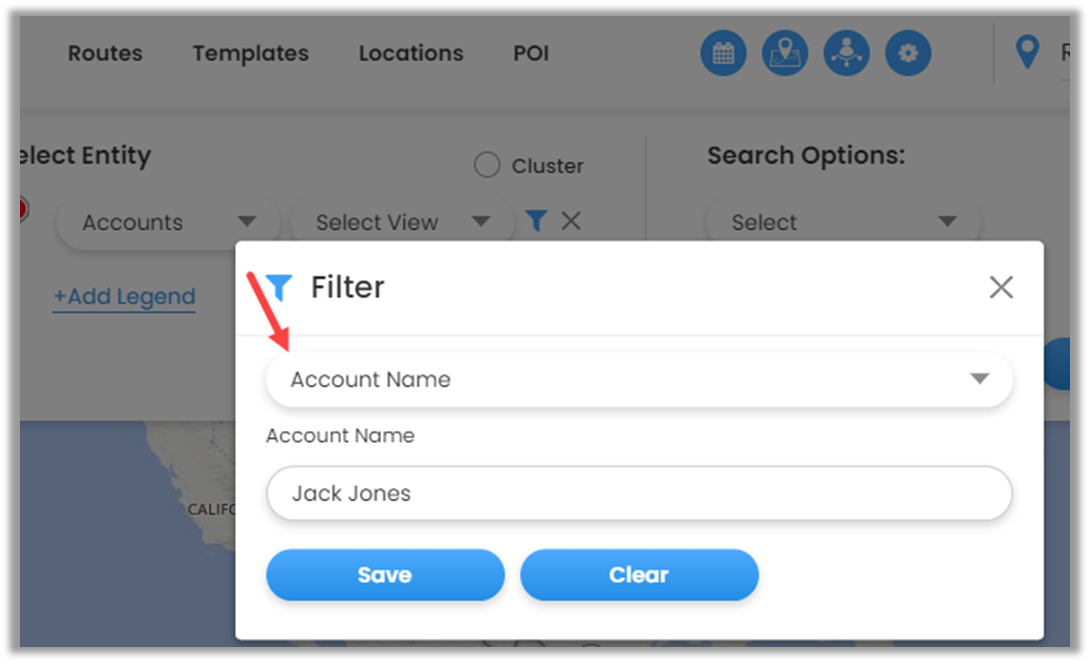This screenshot has width=1090, height=663.
Task: Go to the Routes tab
Action: point(105,53)
